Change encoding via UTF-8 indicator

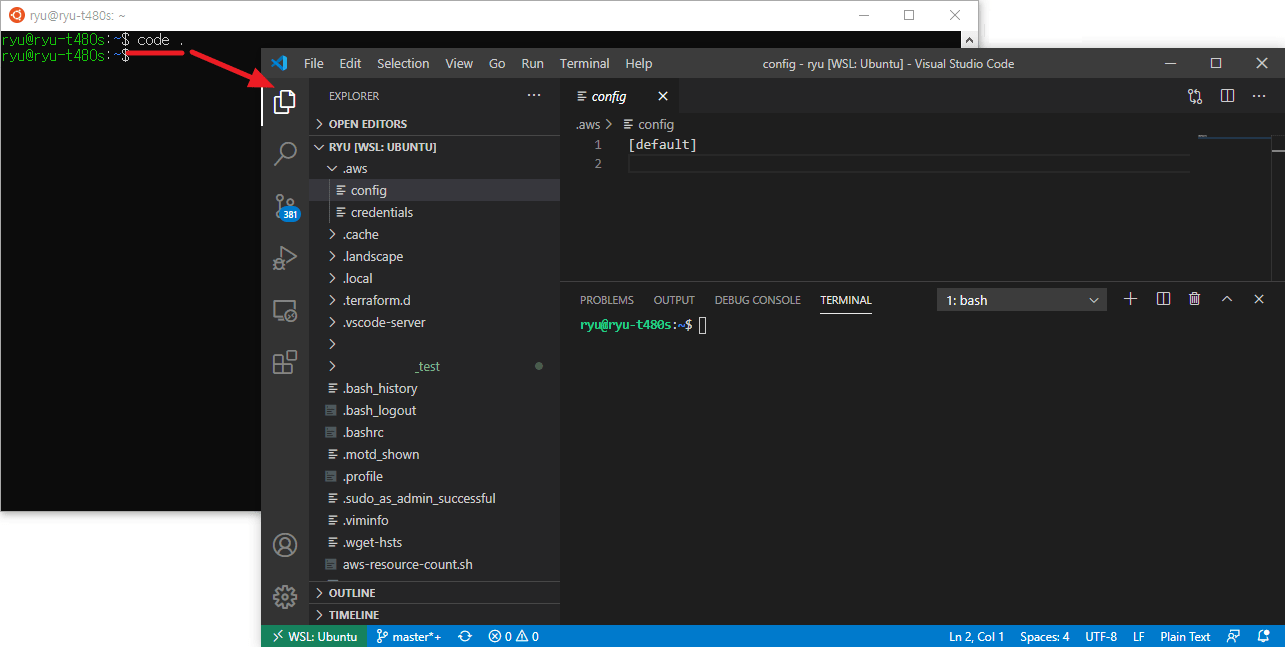[x=1101, y=636]
